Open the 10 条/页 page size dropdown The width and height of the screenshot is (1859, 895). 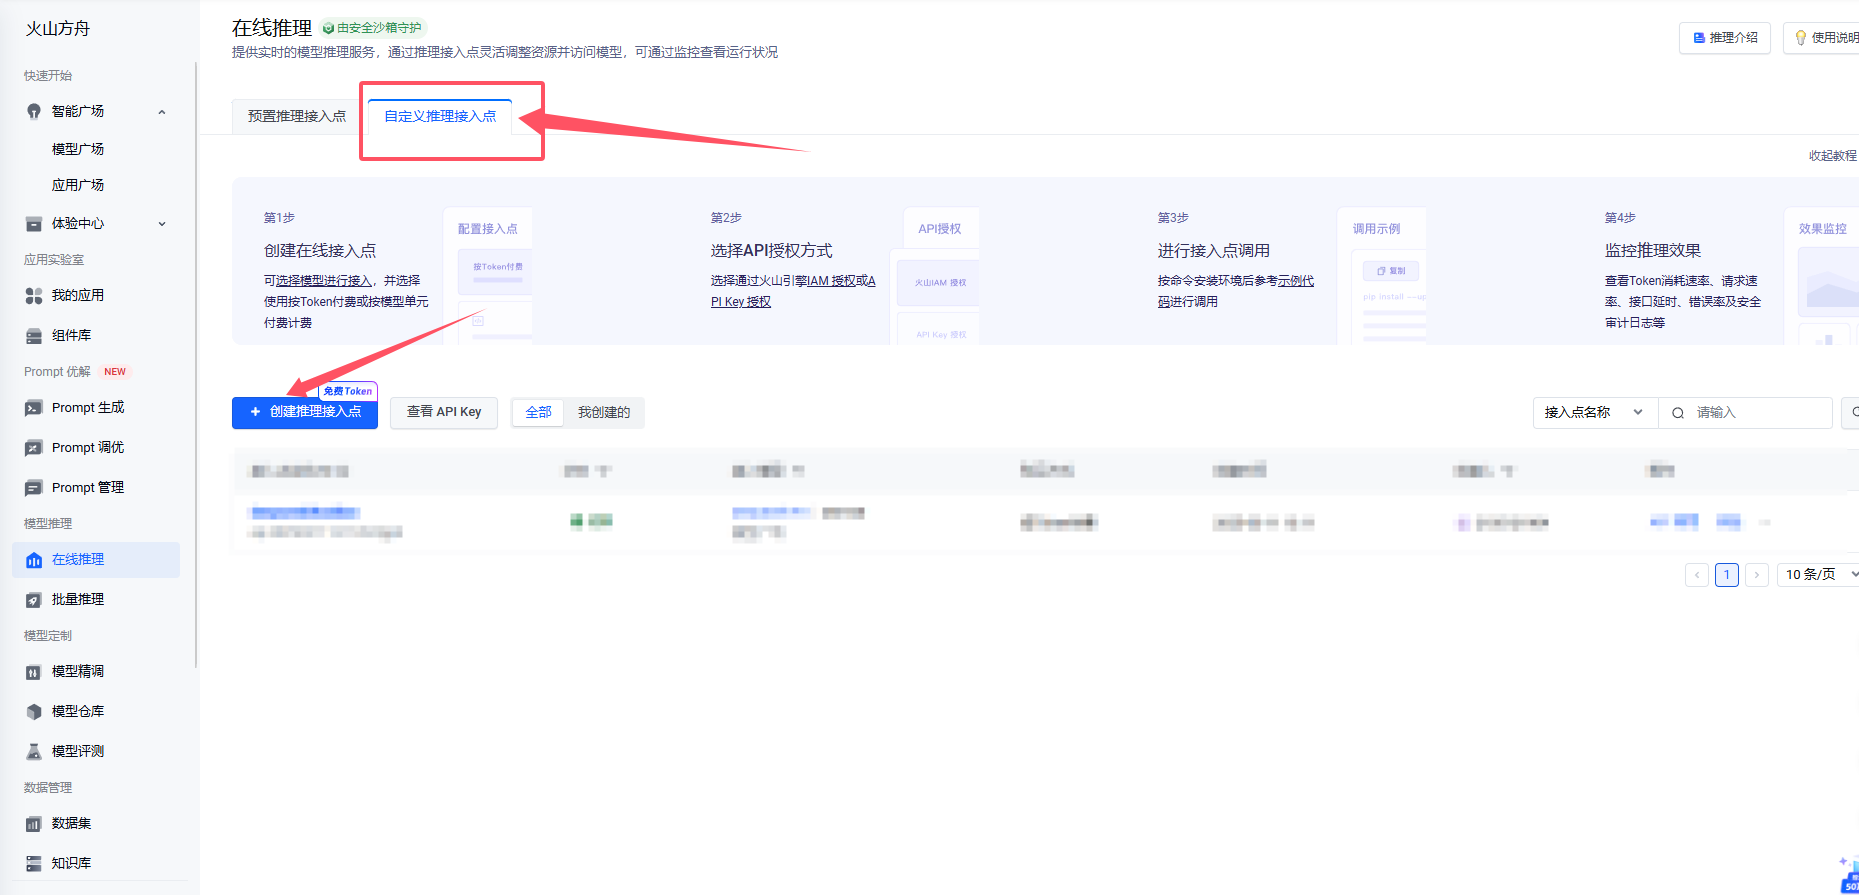(1819, 574)
